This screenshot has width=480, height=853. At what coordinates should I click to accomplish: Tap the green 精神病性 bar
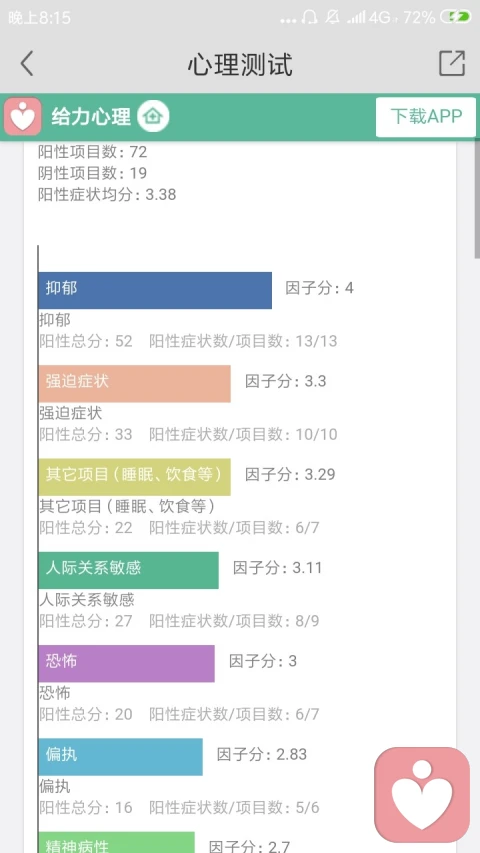(116, 842)
